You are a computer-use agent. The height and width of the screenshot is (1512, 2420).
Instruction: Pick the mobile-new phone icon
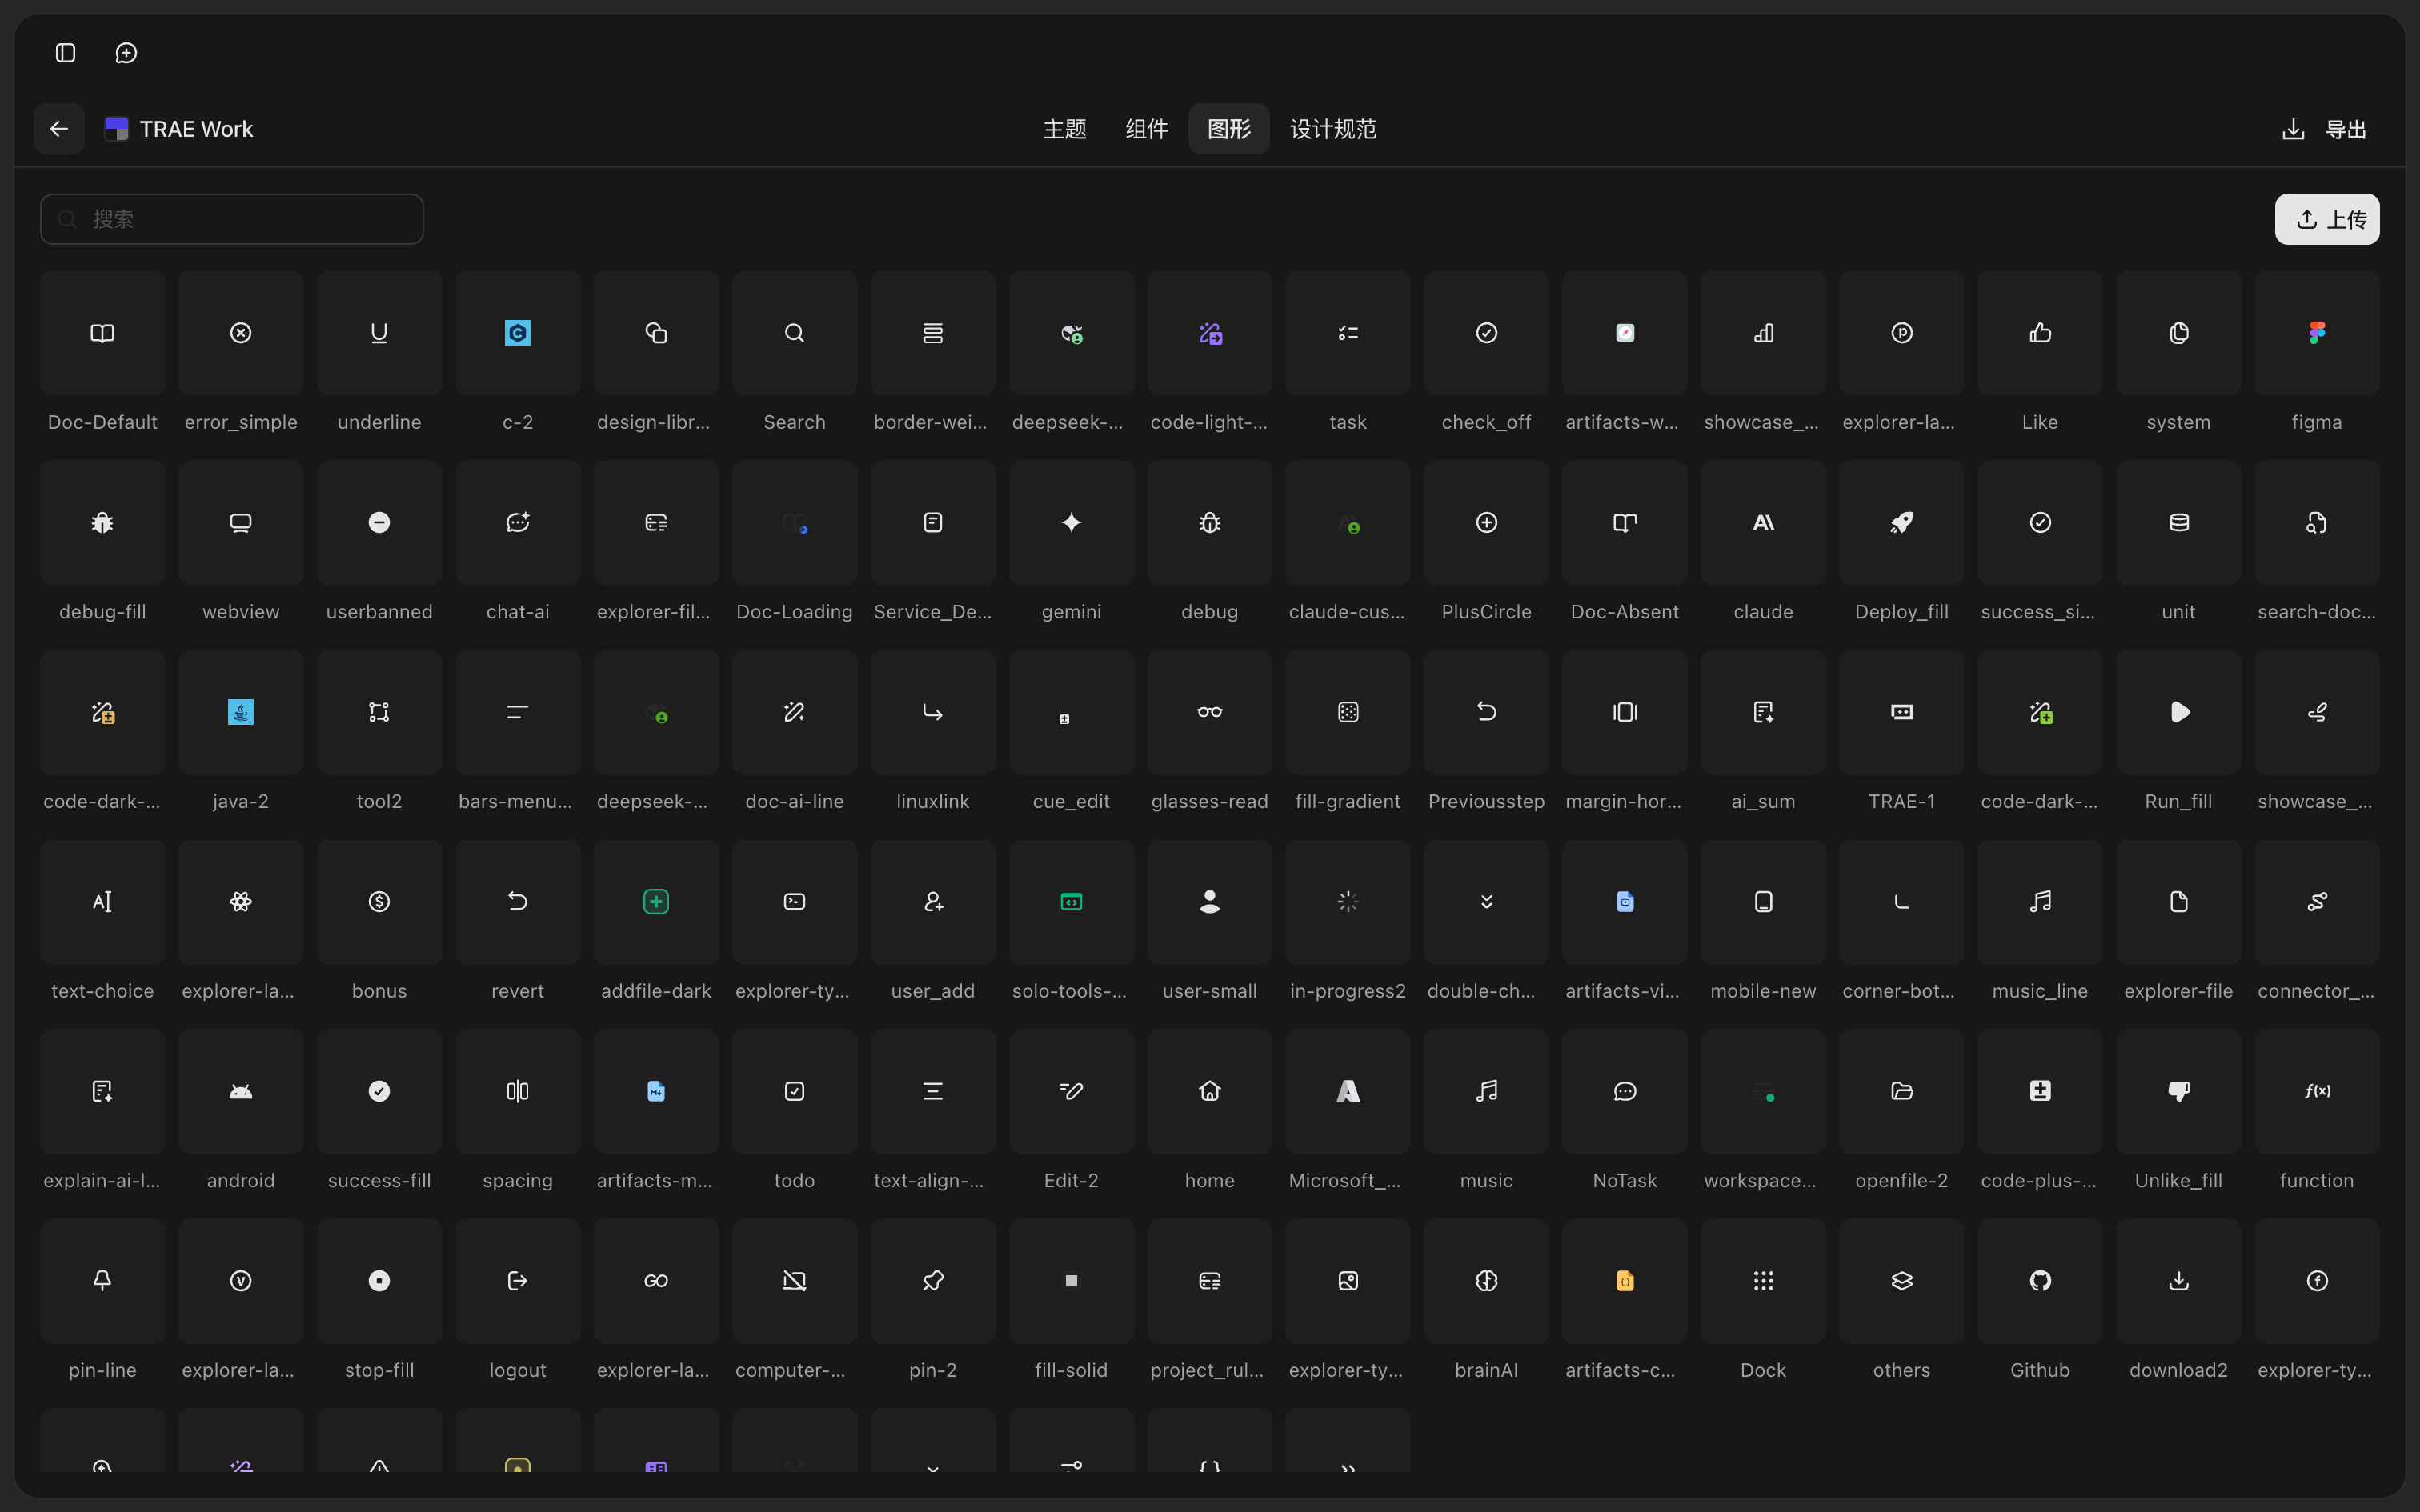(x=1764, y=902)
